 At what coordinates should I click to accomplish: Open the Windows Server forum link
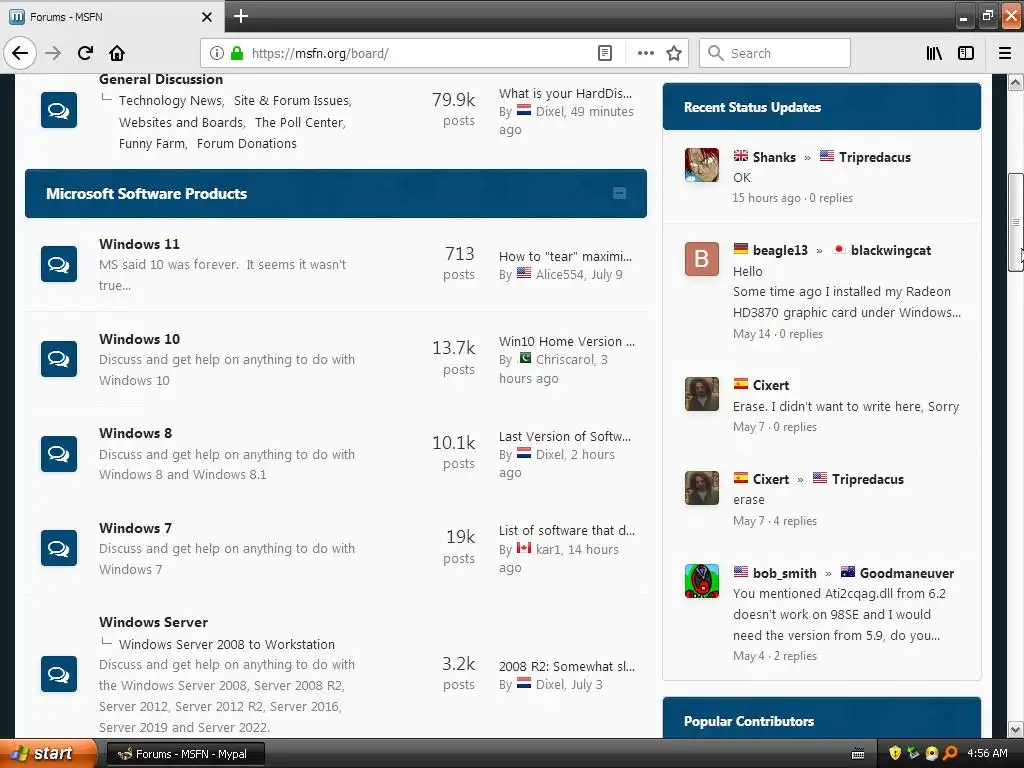click(153, 622)
